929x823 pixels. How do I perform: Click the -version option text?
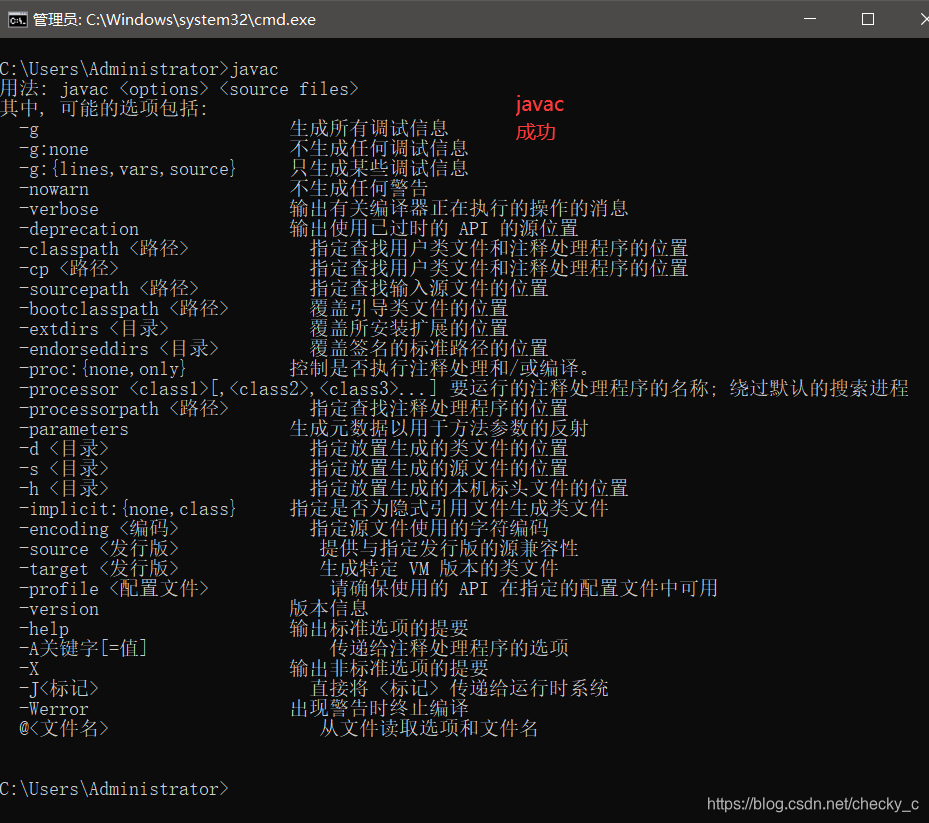click(59, 609)
